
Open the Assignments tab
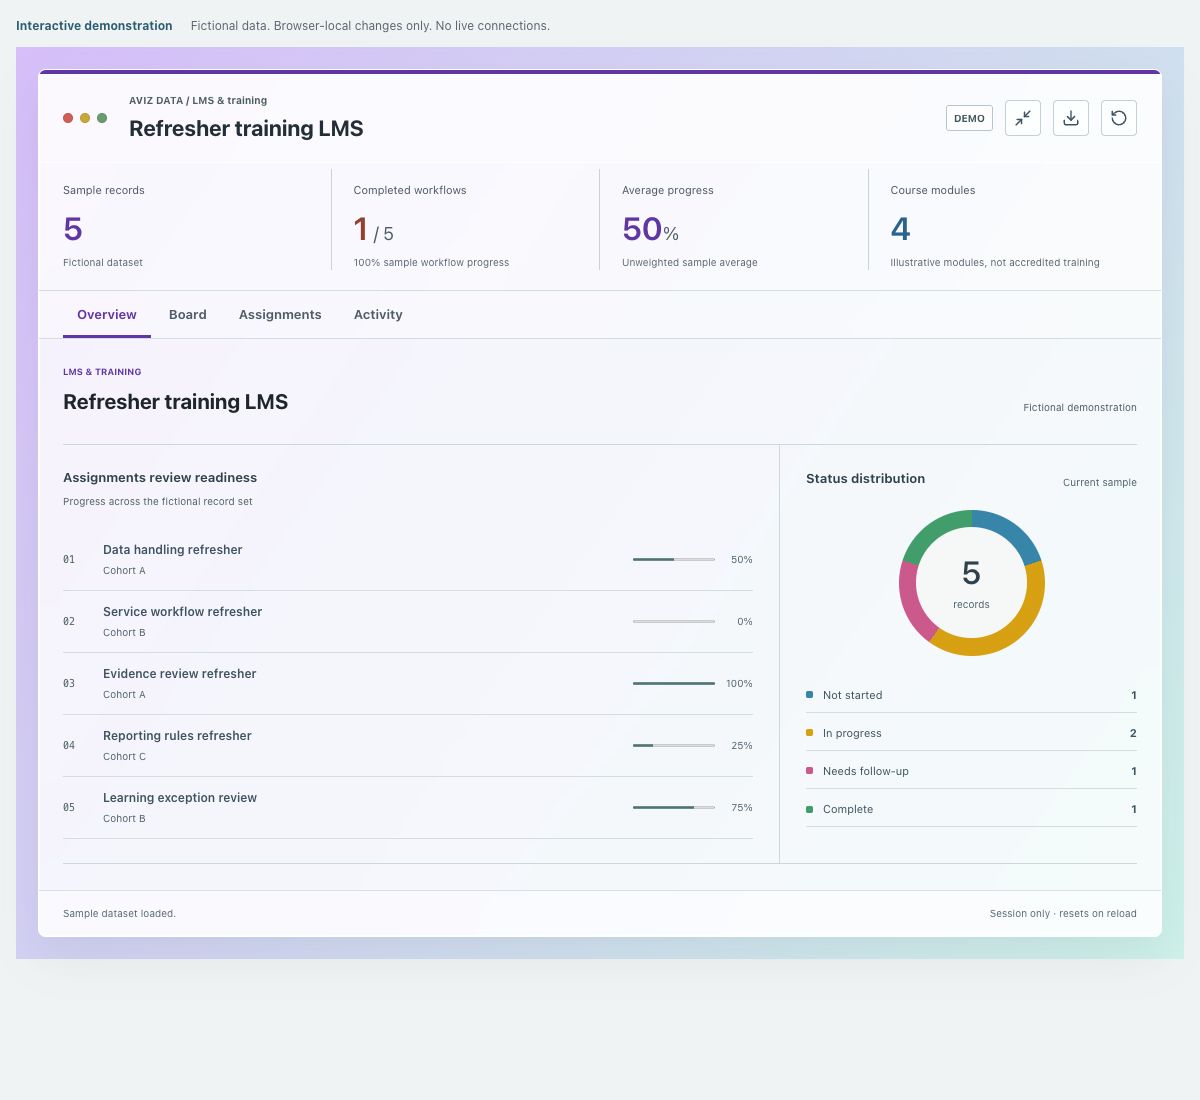pos(280,314)
